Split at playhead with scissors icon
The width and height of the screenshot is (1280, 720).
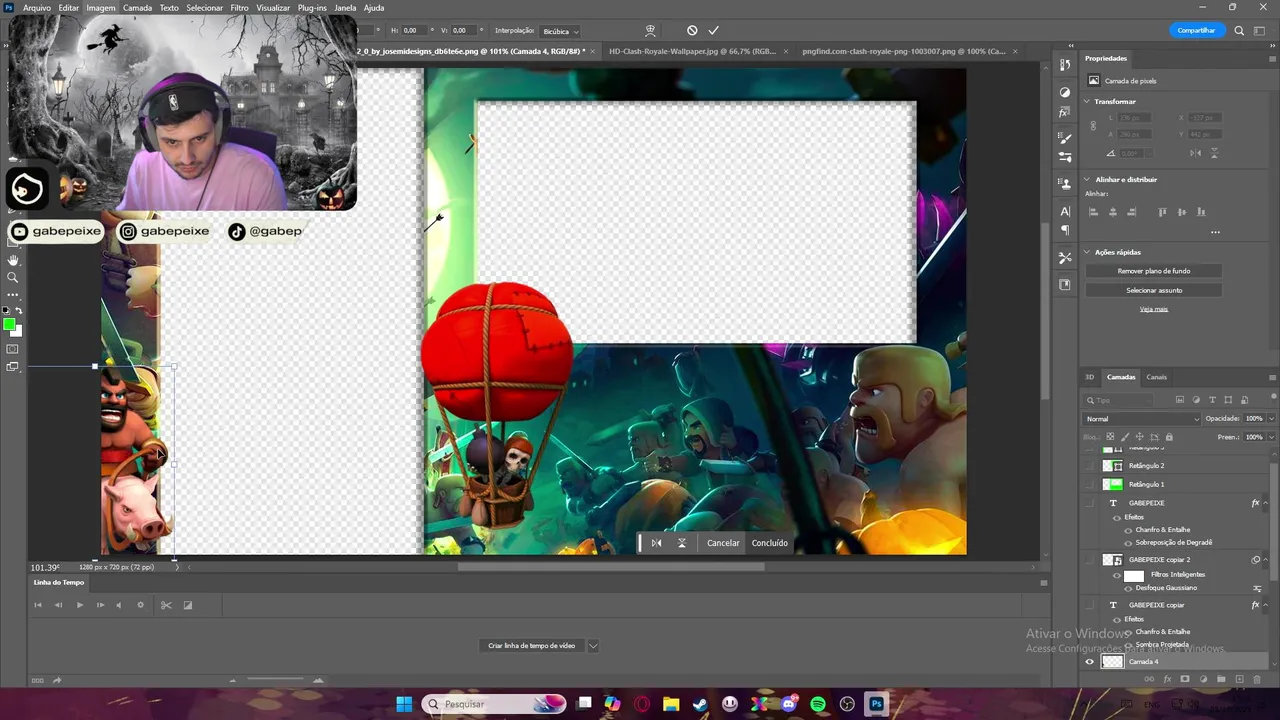(x=166, y=605)
